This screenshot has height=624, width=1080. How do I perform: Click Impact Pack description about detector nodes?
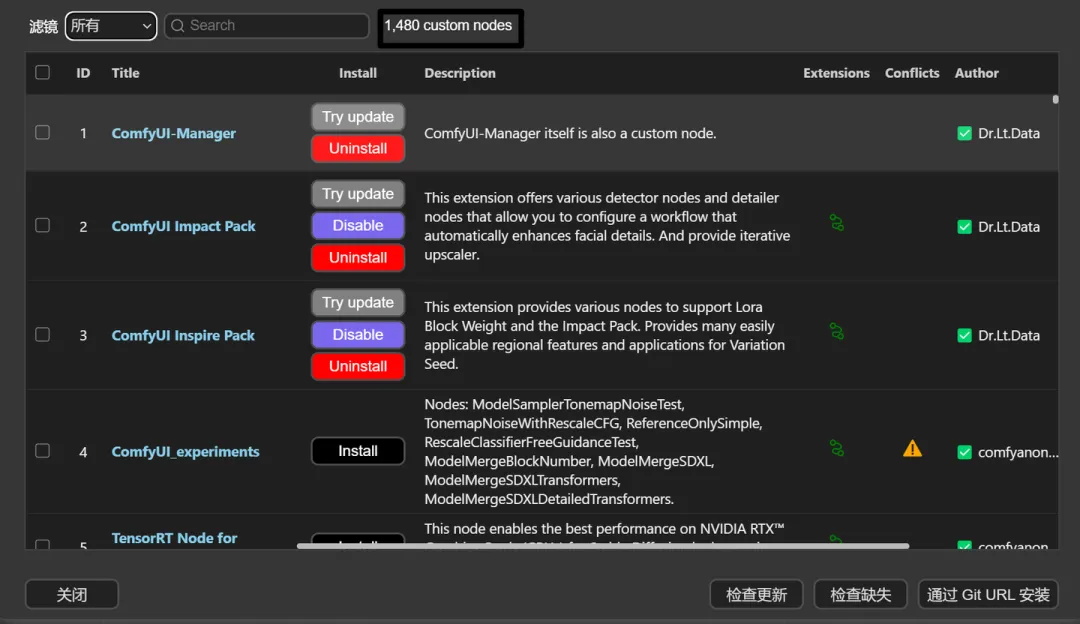pos(607,226)
